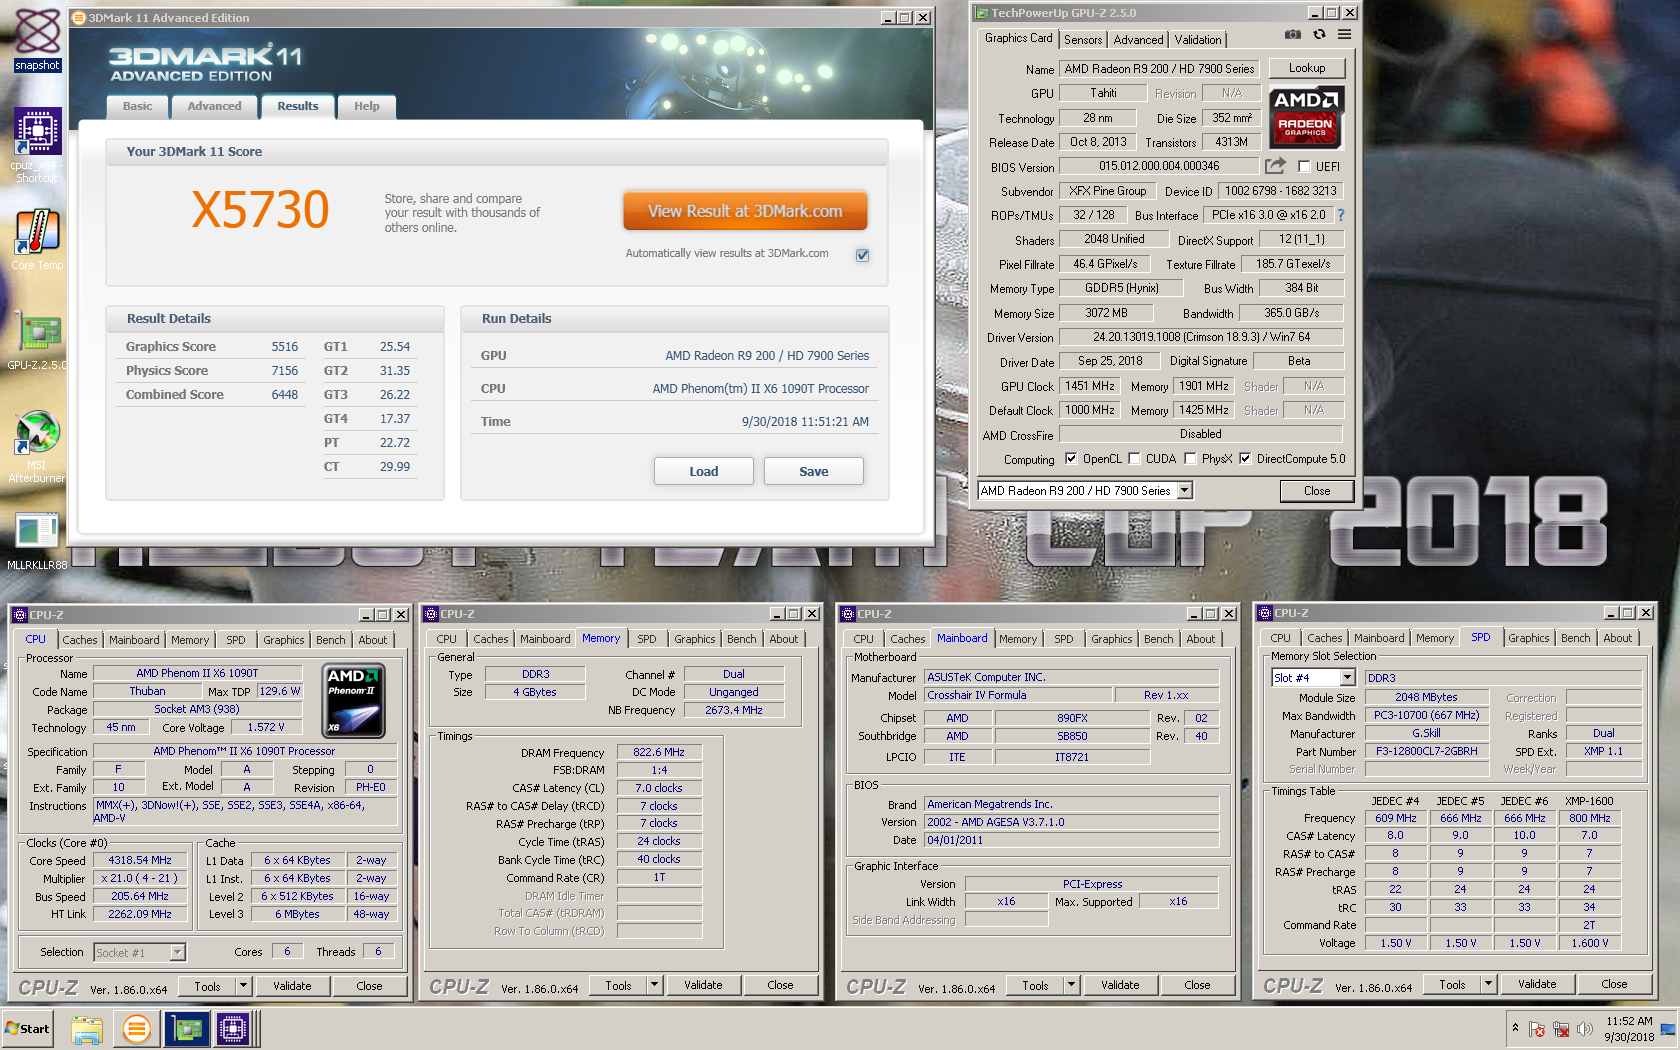Open GPU-Z hamburger menu icon
The width and height of the screenshot is (1680, 1050).
tap(1345, 34)
